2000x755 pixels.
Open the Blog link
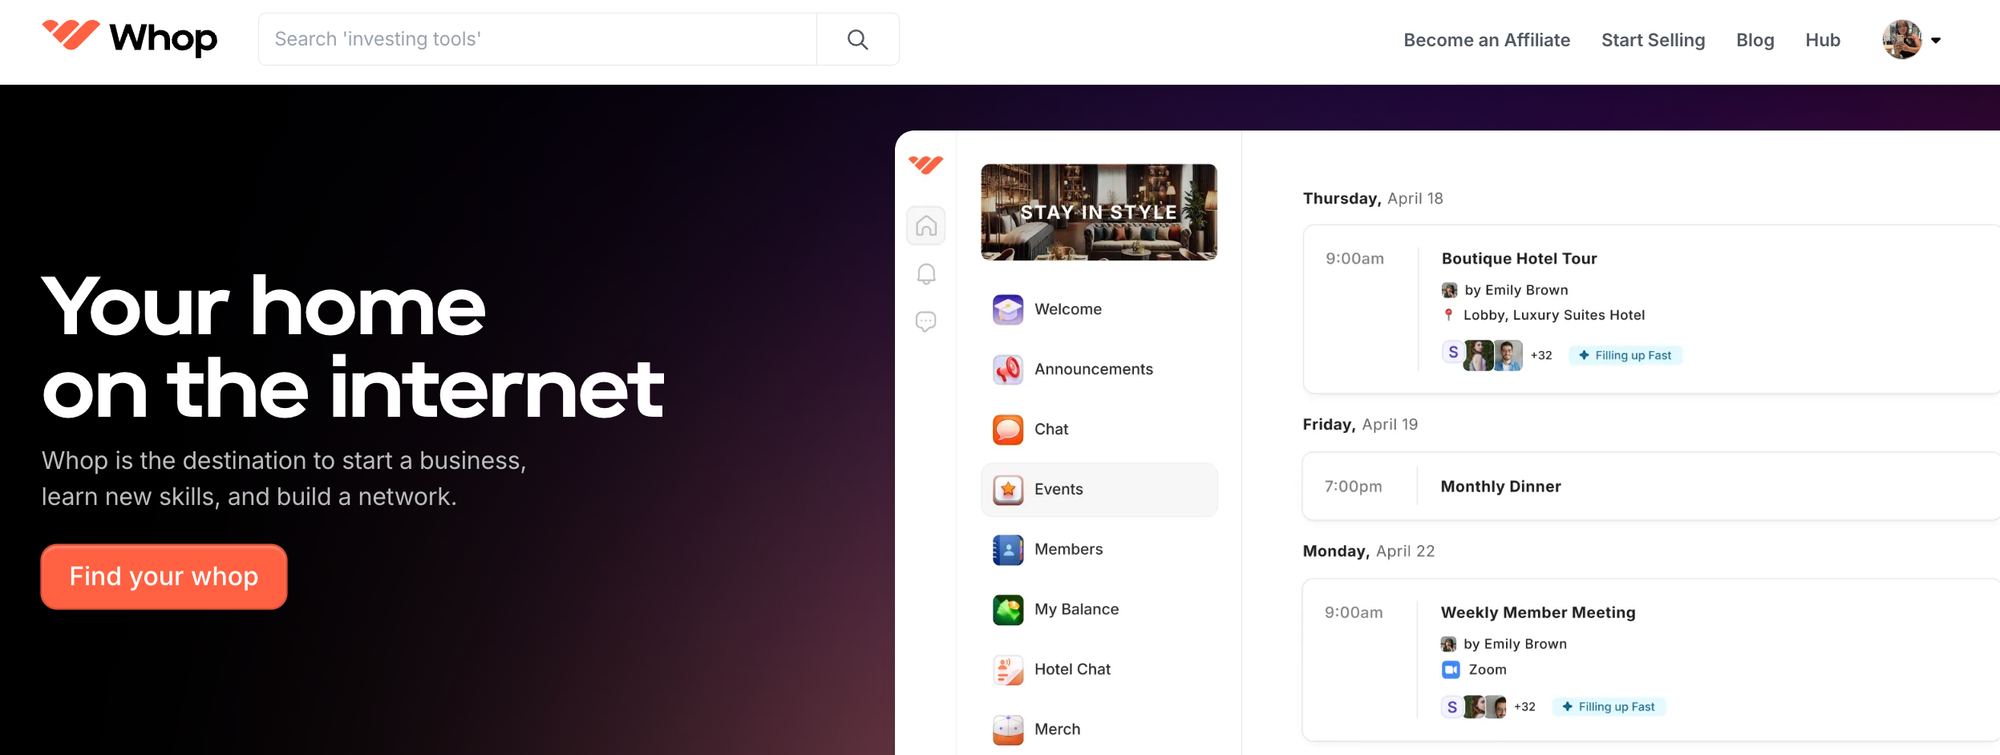coord(1755,40)
